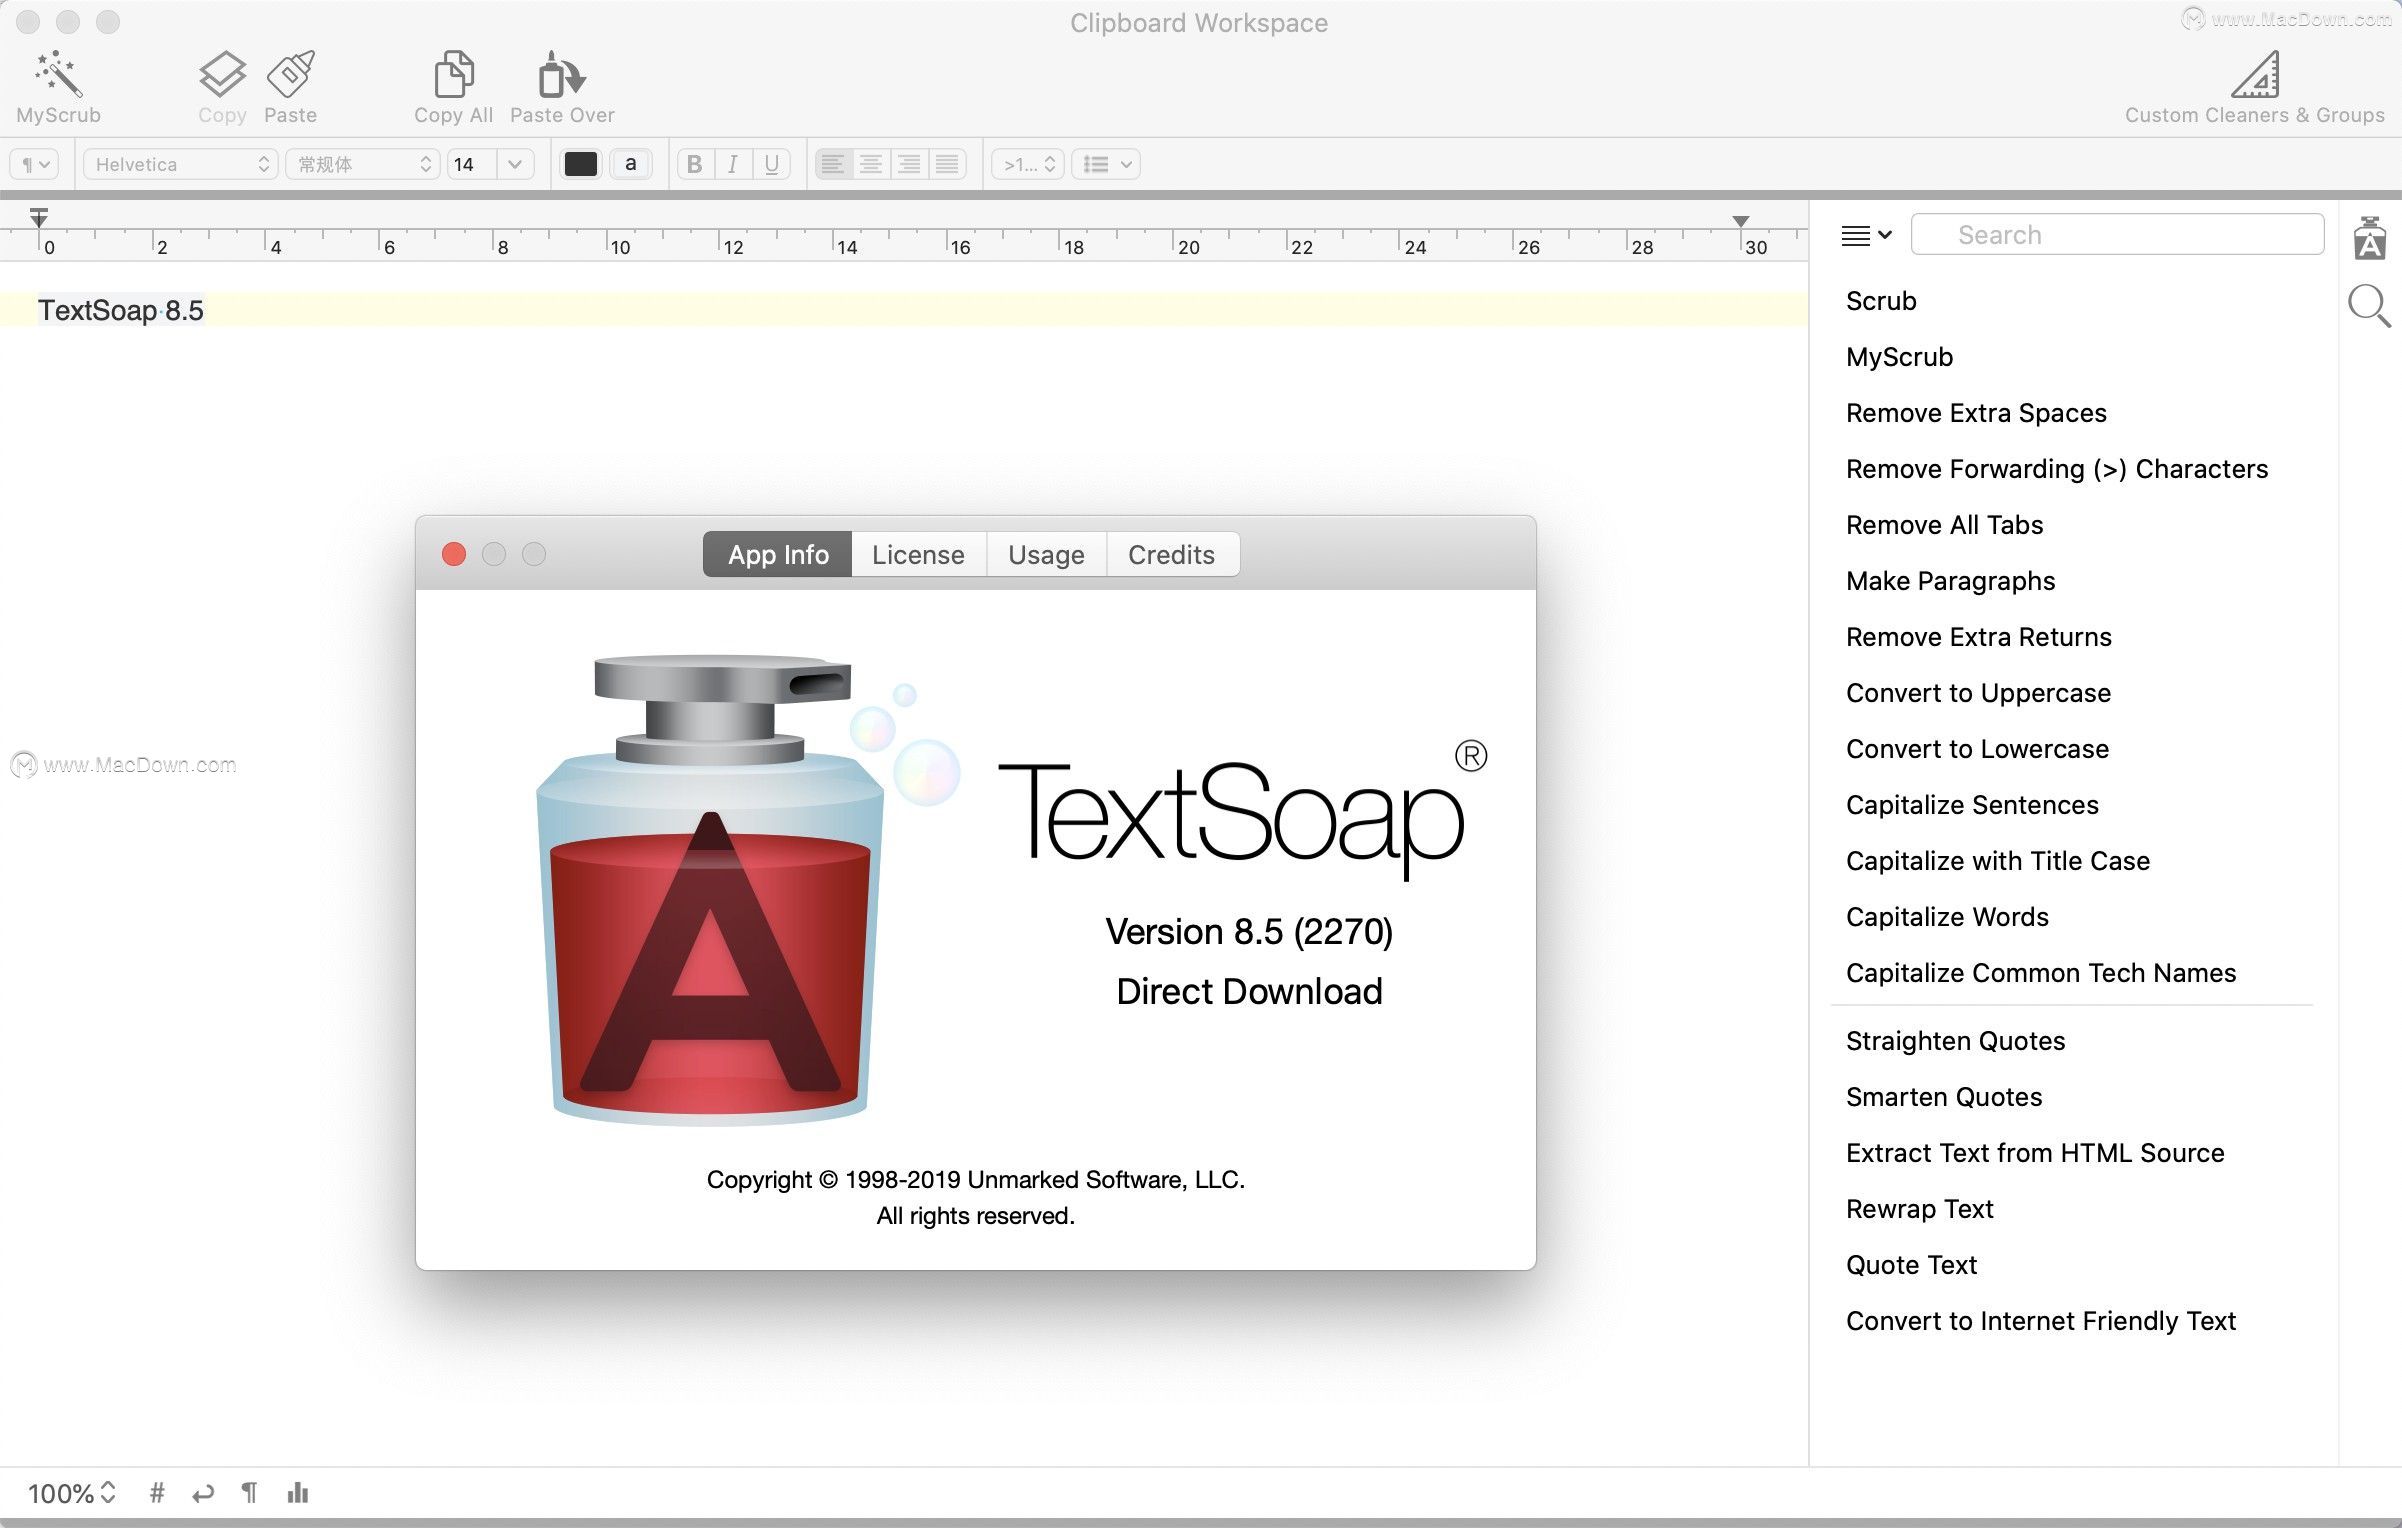Close the About TextSoap window
Viewport: 2402px width, 1528px height.
454,554
